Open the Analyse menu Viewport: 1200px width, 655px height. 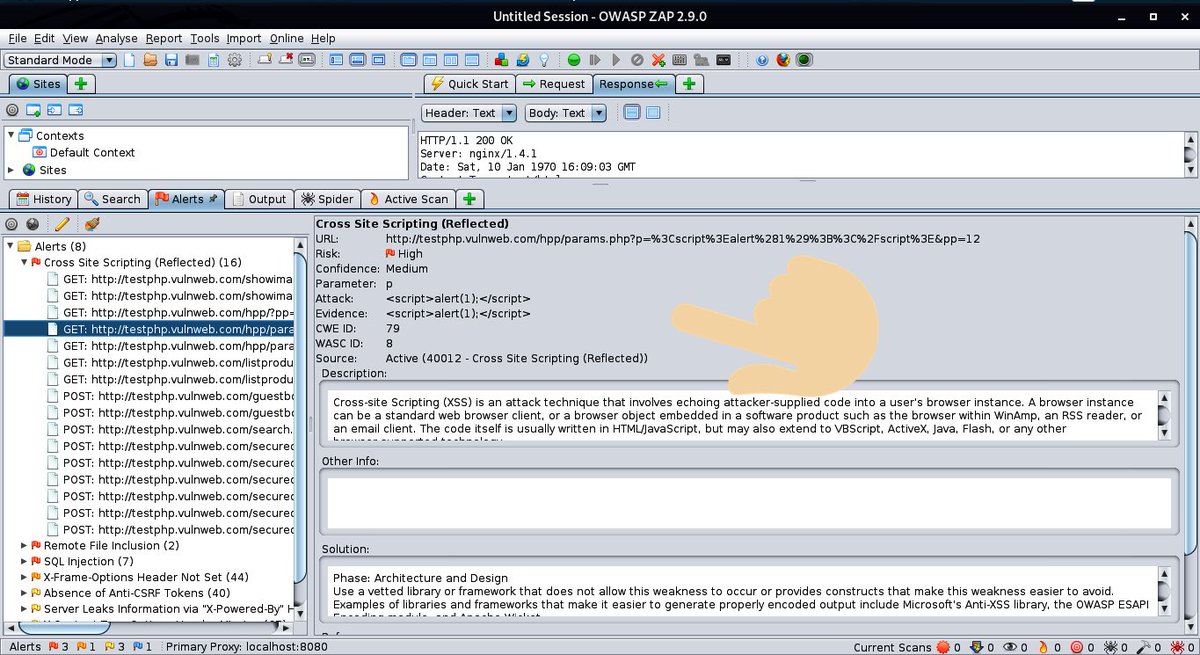117,38
